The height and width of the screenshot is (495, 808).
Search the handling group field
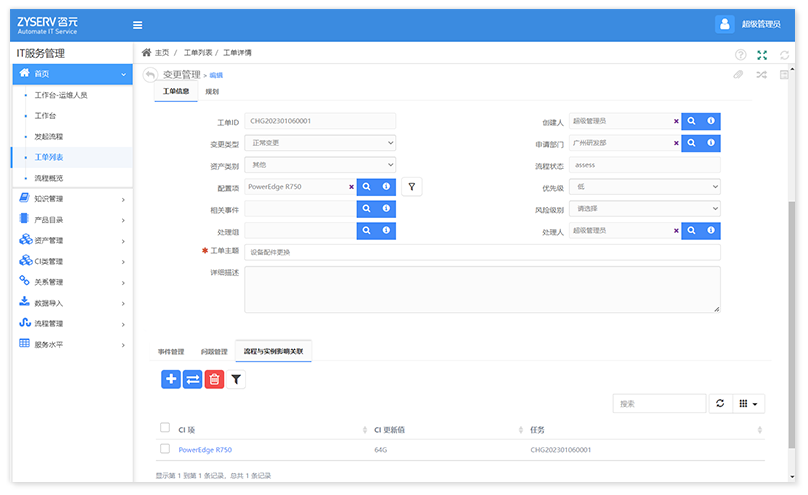[366, 230]
